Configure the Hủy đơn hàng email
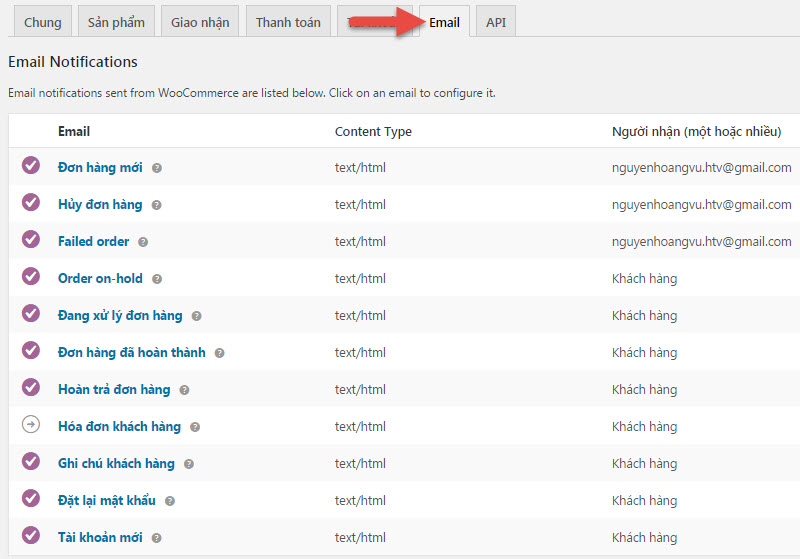This screenshot has width=800, height=559. [100, 205]
